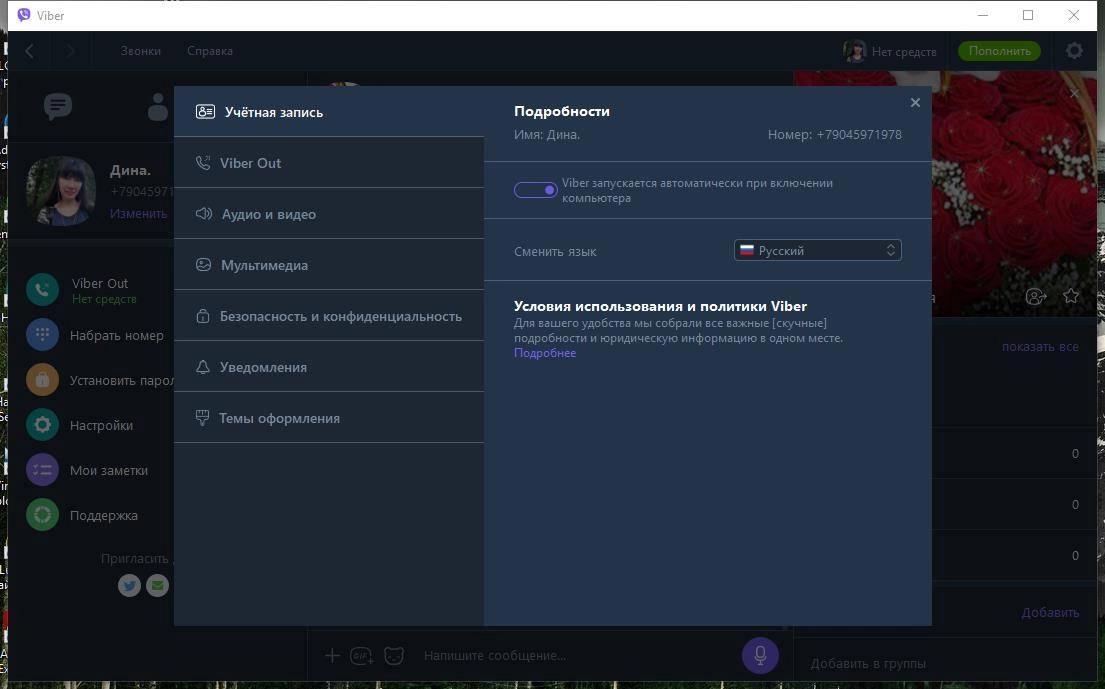Go forward with the right arrow
Image resolution: width=1105 pixels, height=689 pixels.
click(70, 51)
